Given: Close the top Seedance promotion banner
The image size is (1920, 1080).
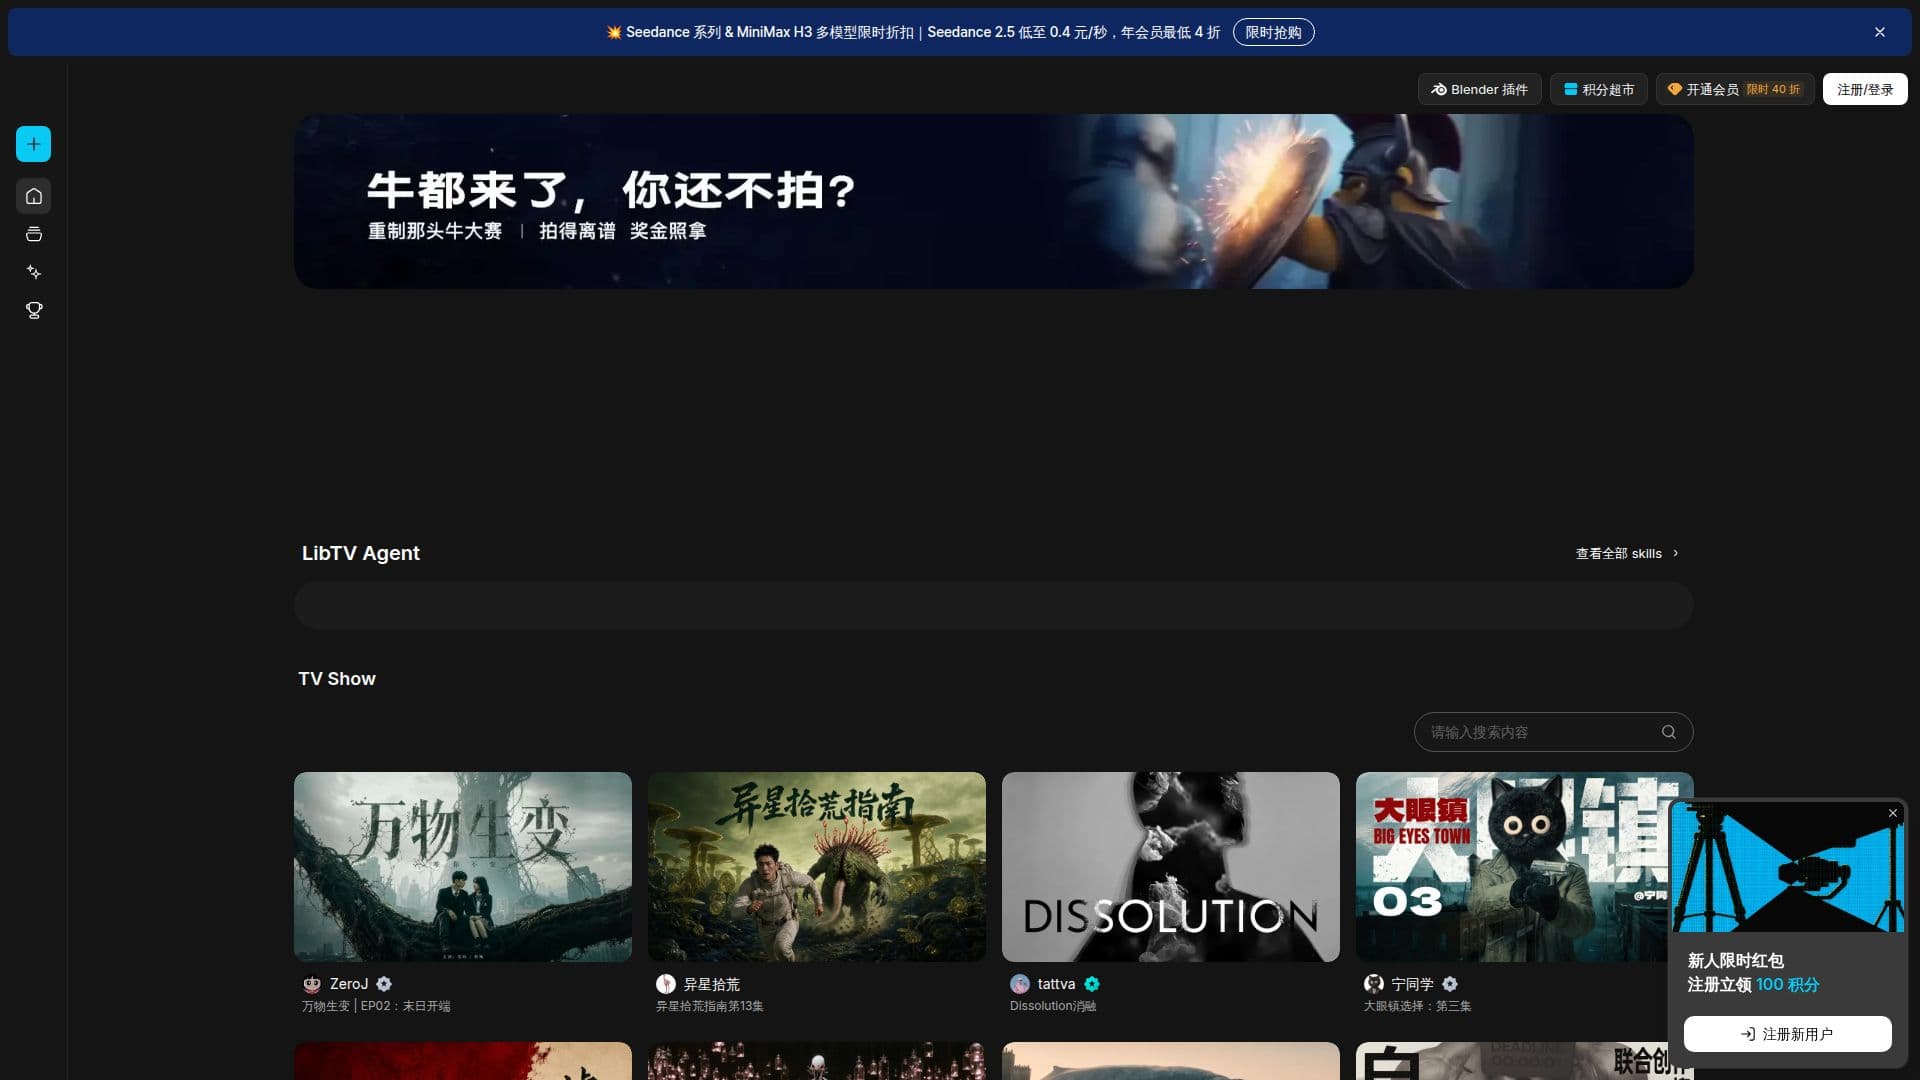Looking at the screenshot, I should (1880, 32).
